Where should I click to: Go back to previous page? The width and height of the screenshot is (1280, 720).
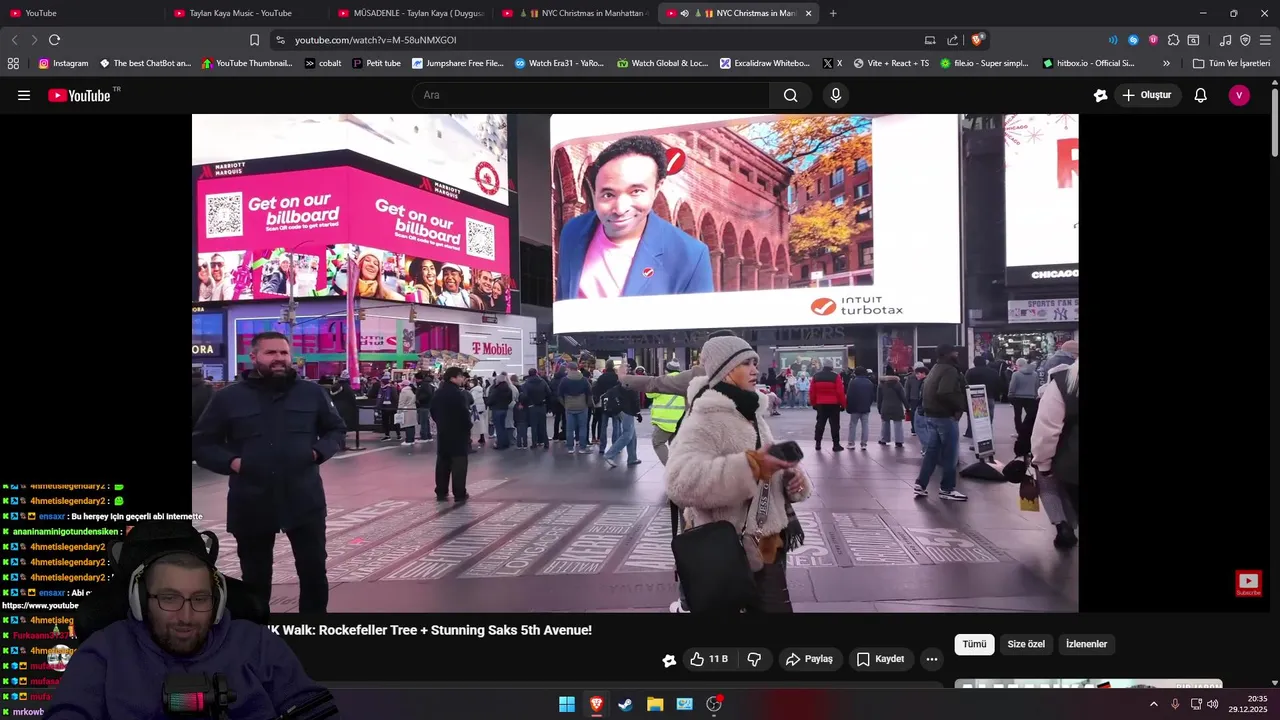coord(14,40)
